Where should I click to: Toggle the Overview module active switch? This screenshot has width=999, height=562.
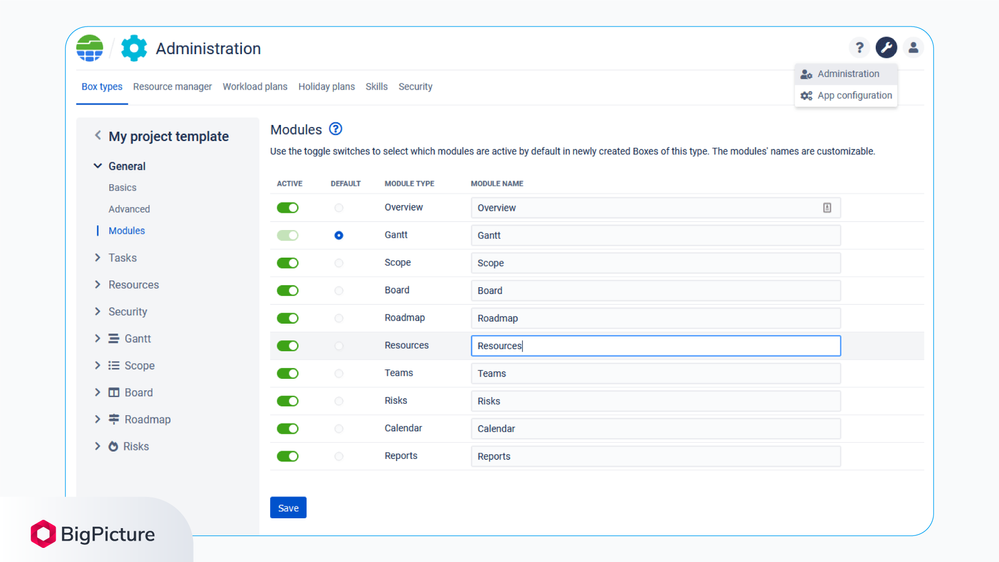tap(287, 208)
